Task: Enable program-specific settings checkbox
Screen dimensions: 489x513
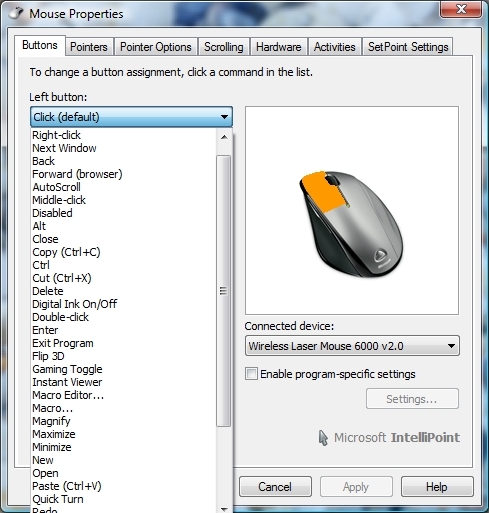Action: coord(251,374)
